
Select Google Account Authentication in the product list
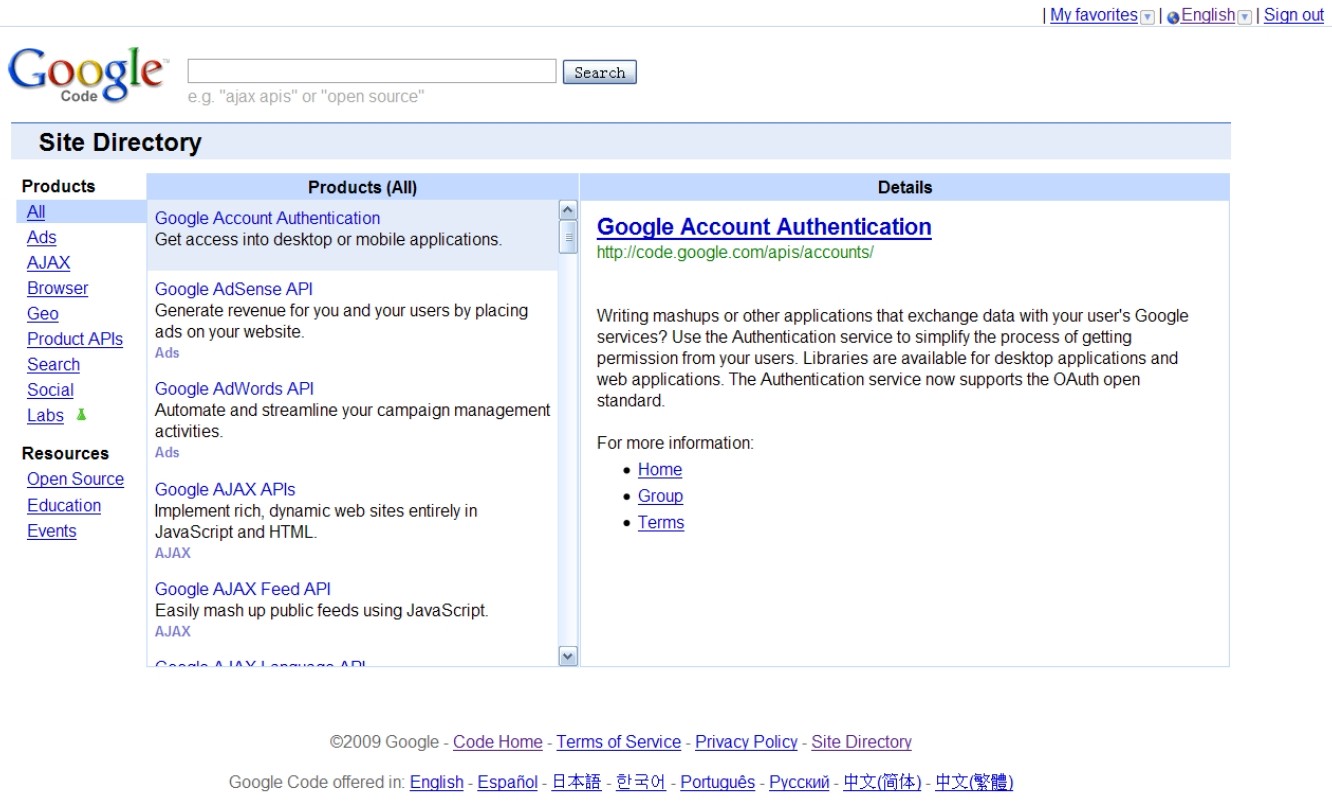[268, 218]
